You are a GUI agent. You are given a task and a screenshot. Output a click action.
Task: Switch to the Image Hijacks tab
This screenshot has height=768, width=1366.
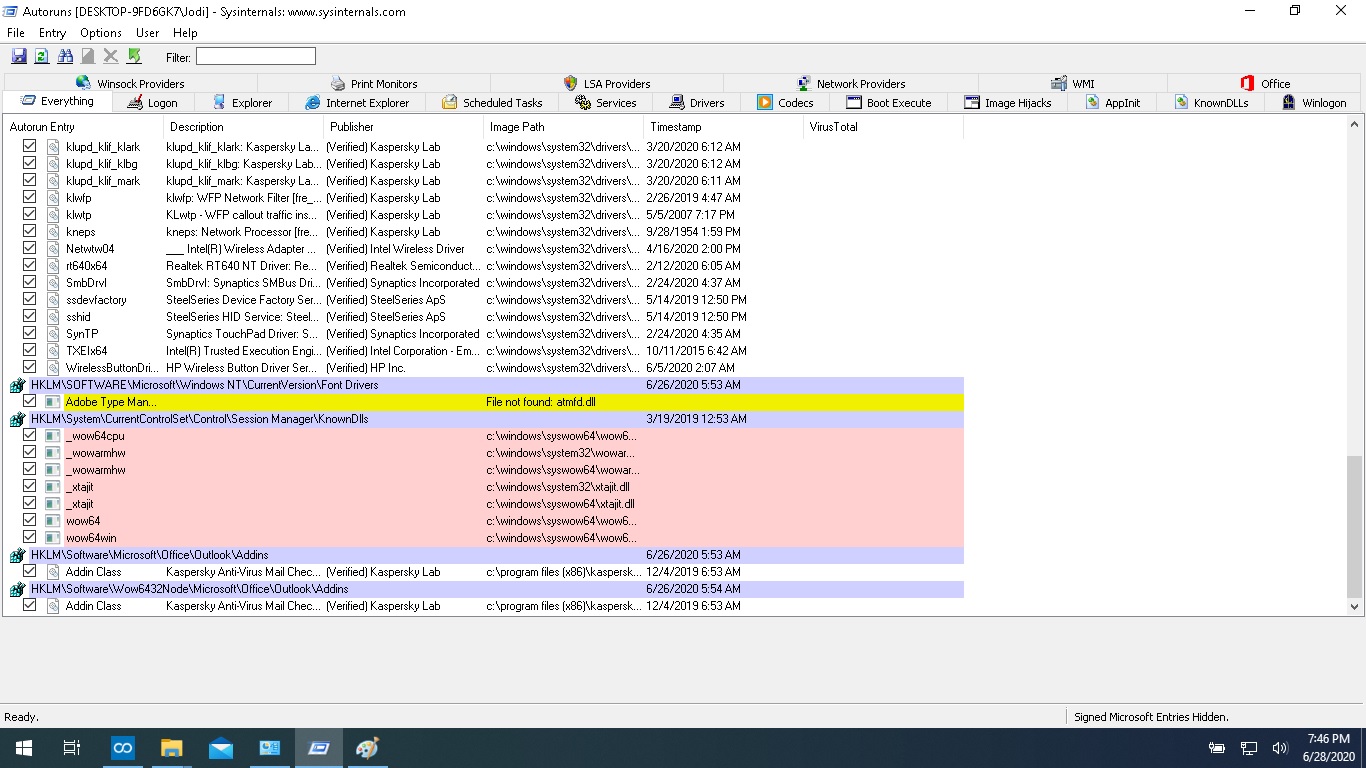click(1008, 102)
